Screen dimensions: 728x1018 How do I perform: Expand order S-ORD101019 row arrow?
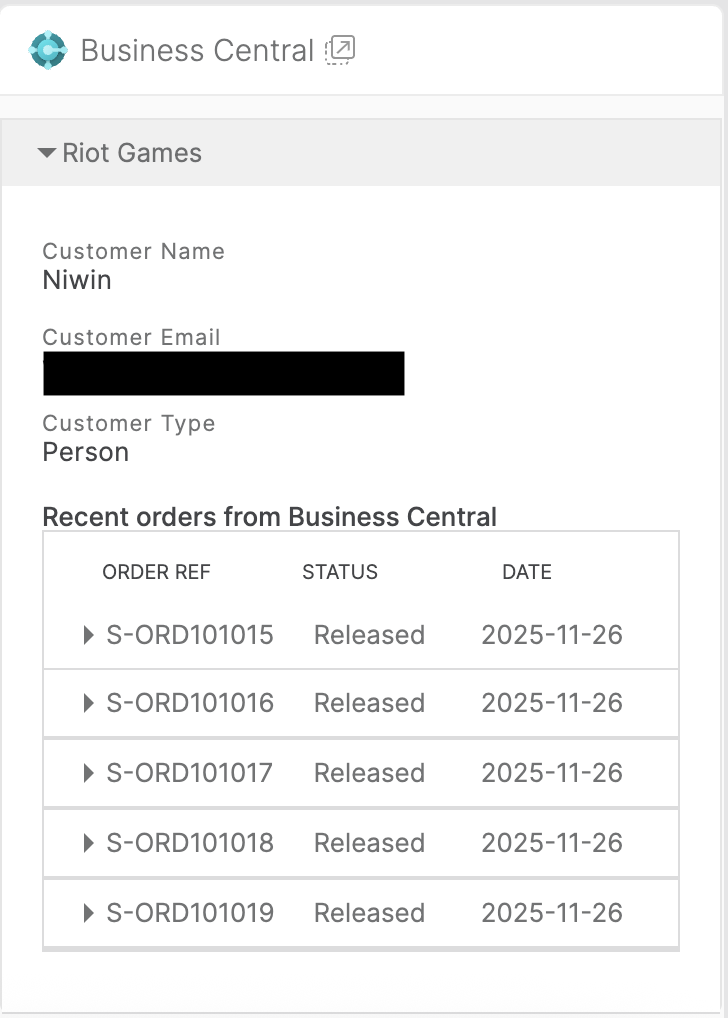(x=89, y=913)
